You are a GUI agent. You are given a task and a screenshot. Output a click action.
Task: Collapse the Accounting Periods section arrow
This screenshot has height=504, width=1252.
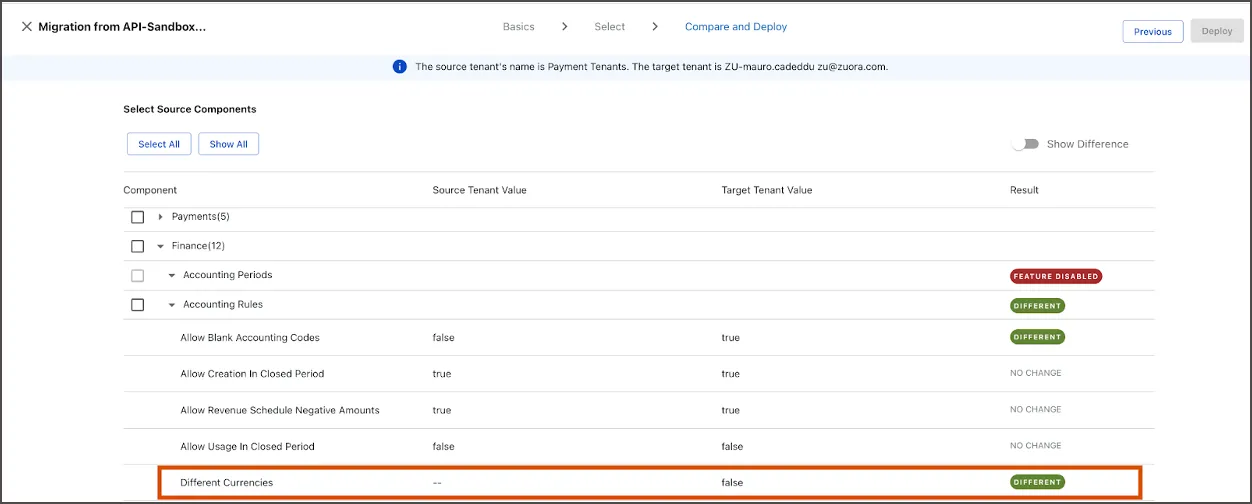172,275
